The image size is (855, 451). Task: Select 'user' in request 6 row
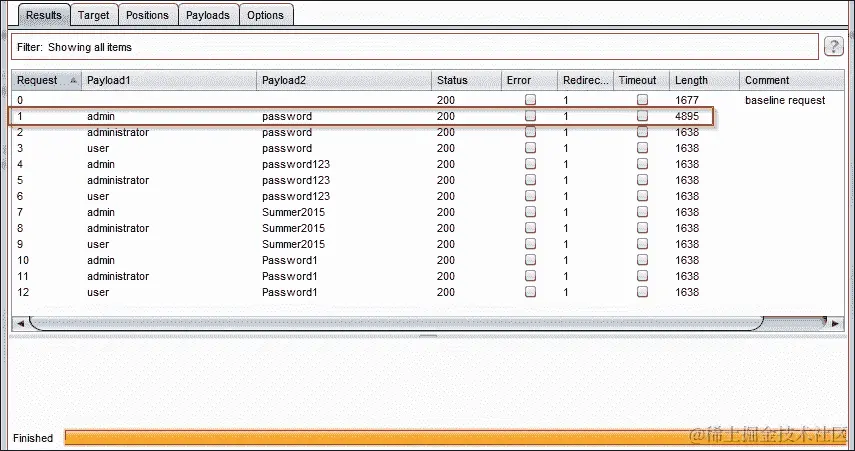pos(98,196)
